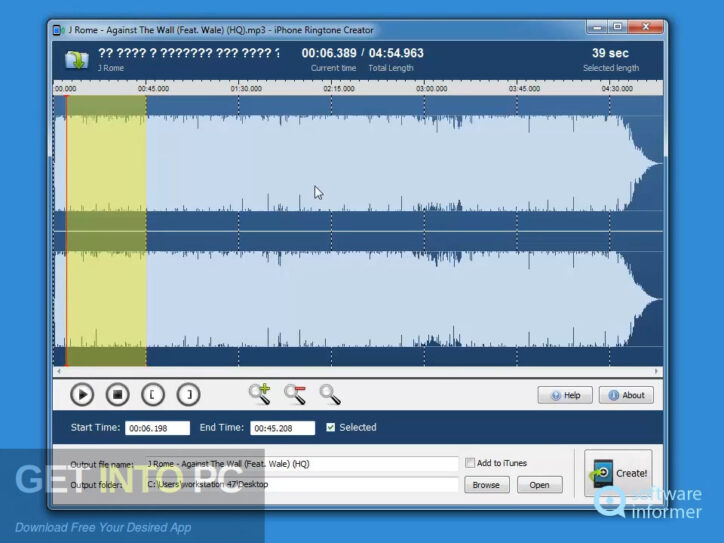Click the Output folder path field

[x=302, y=484]
